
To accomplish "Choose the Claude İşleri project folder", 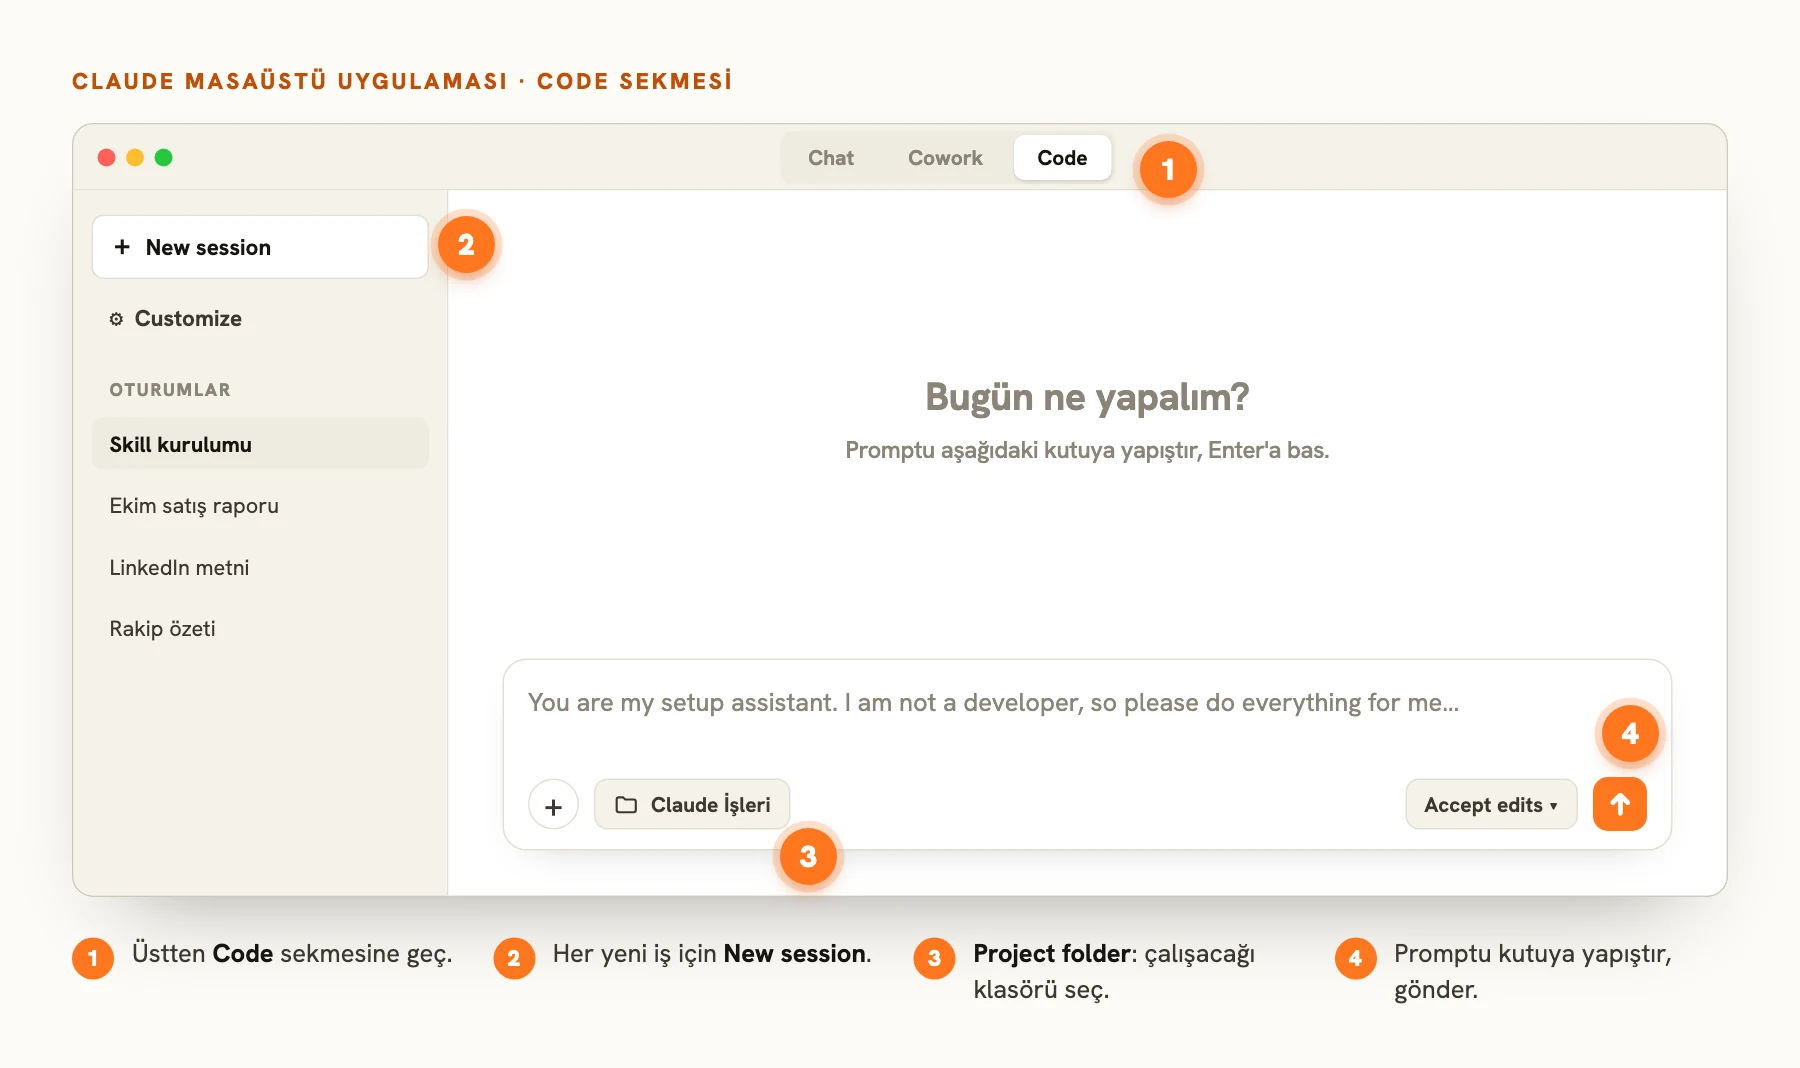I will 692,805.
